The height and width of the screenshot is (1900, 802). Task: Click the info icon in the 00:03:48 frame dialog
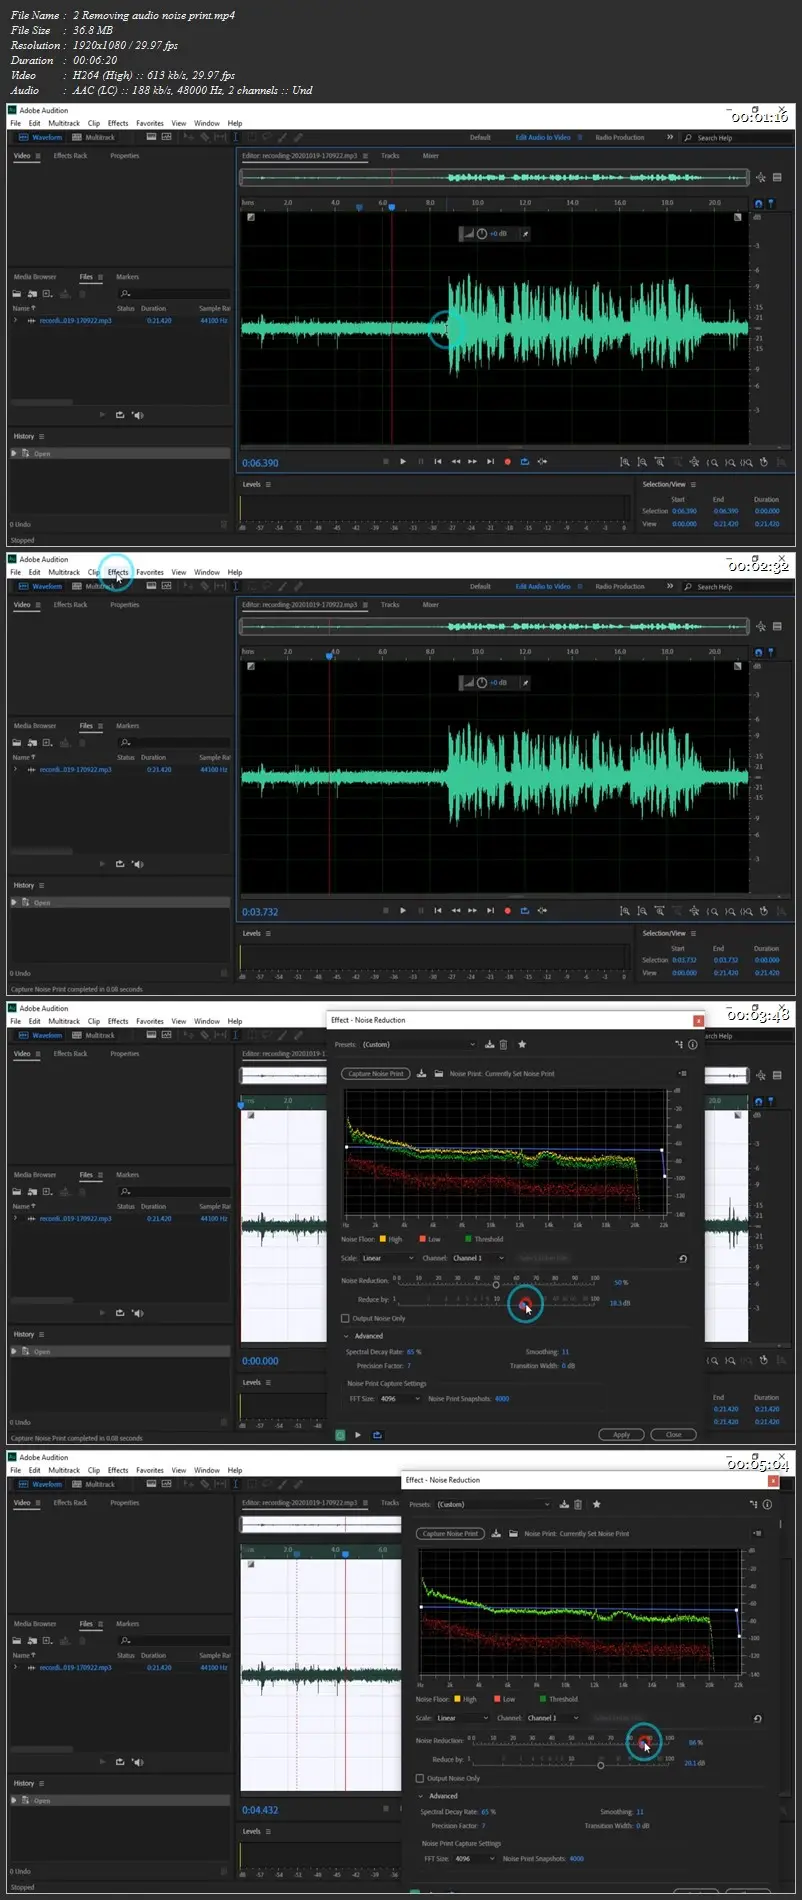692,1044
